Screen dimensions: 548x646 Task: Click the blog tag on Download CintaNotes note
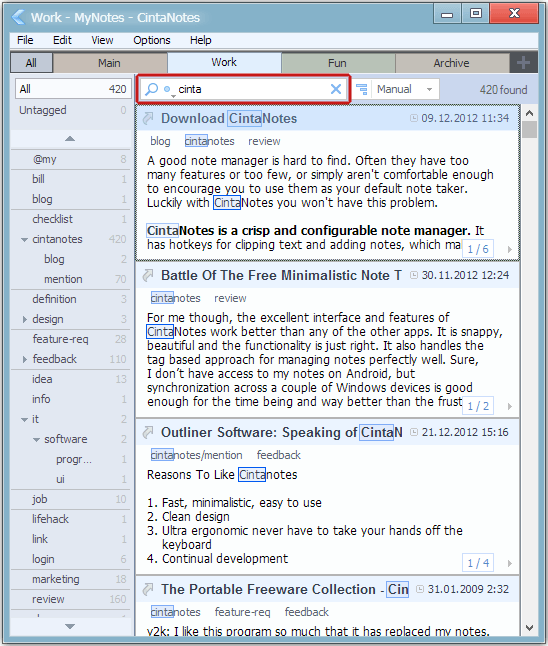pyautogui.click(x=160, y=141)
